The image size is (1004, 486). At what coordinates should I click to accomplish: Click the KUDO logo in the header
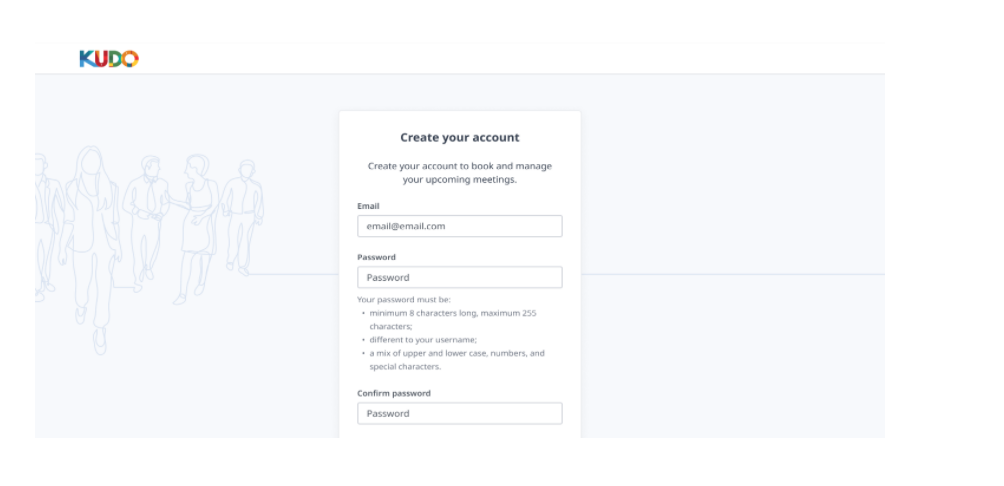(x=109, y=59)
